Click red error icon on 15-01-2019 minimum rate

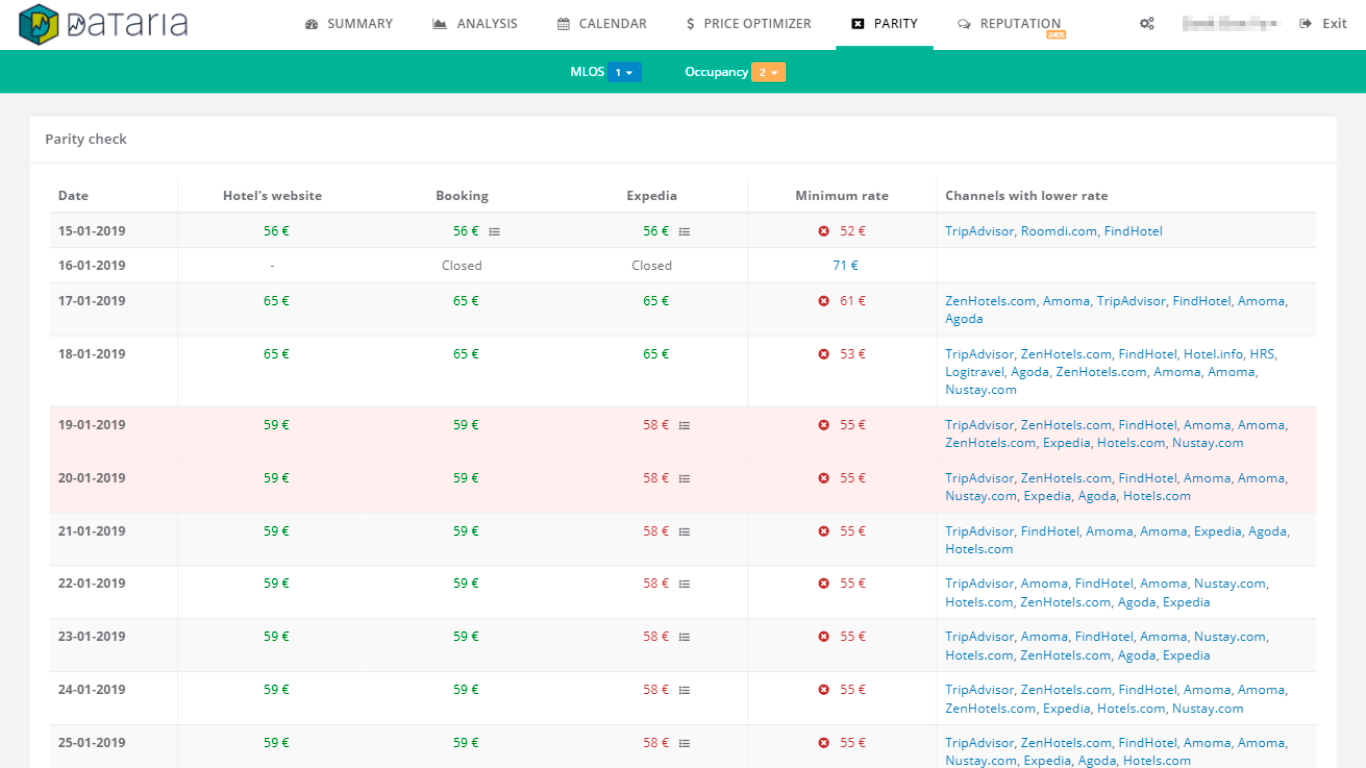pos(824,231)
